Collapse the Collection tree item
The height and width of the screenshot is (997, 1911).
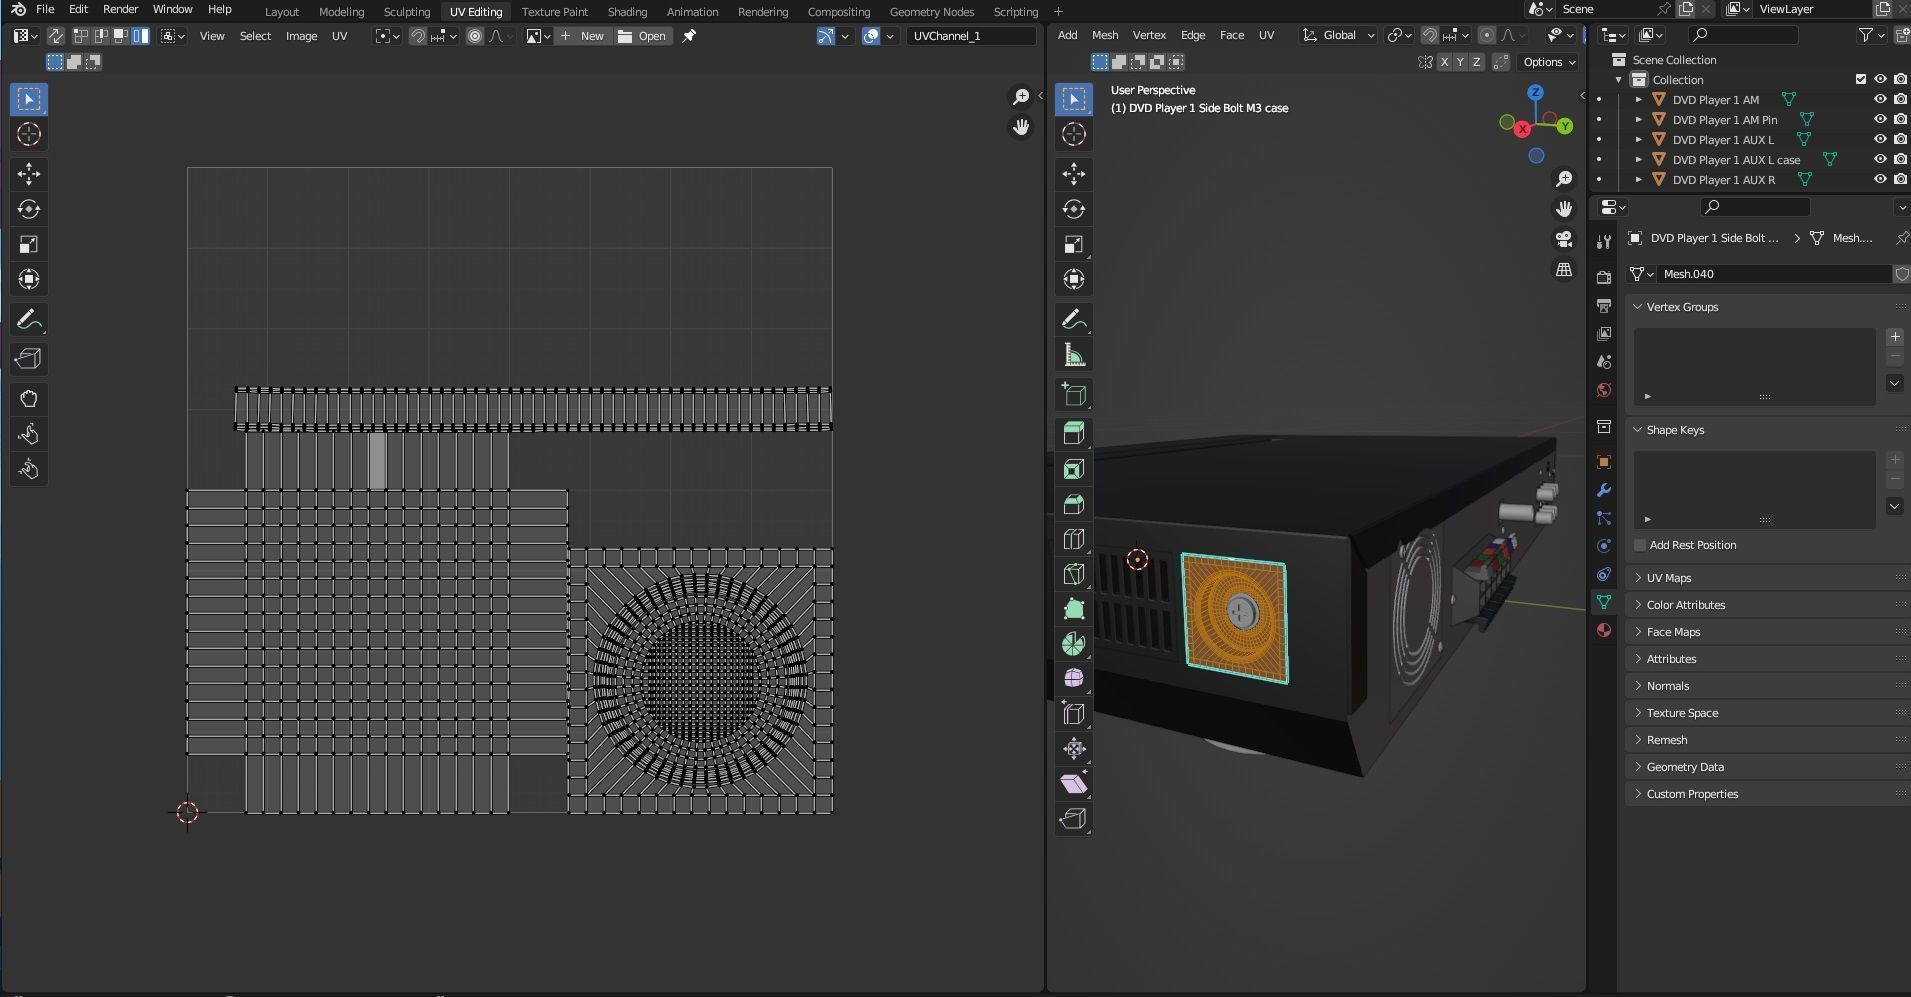coord(1619,80)
